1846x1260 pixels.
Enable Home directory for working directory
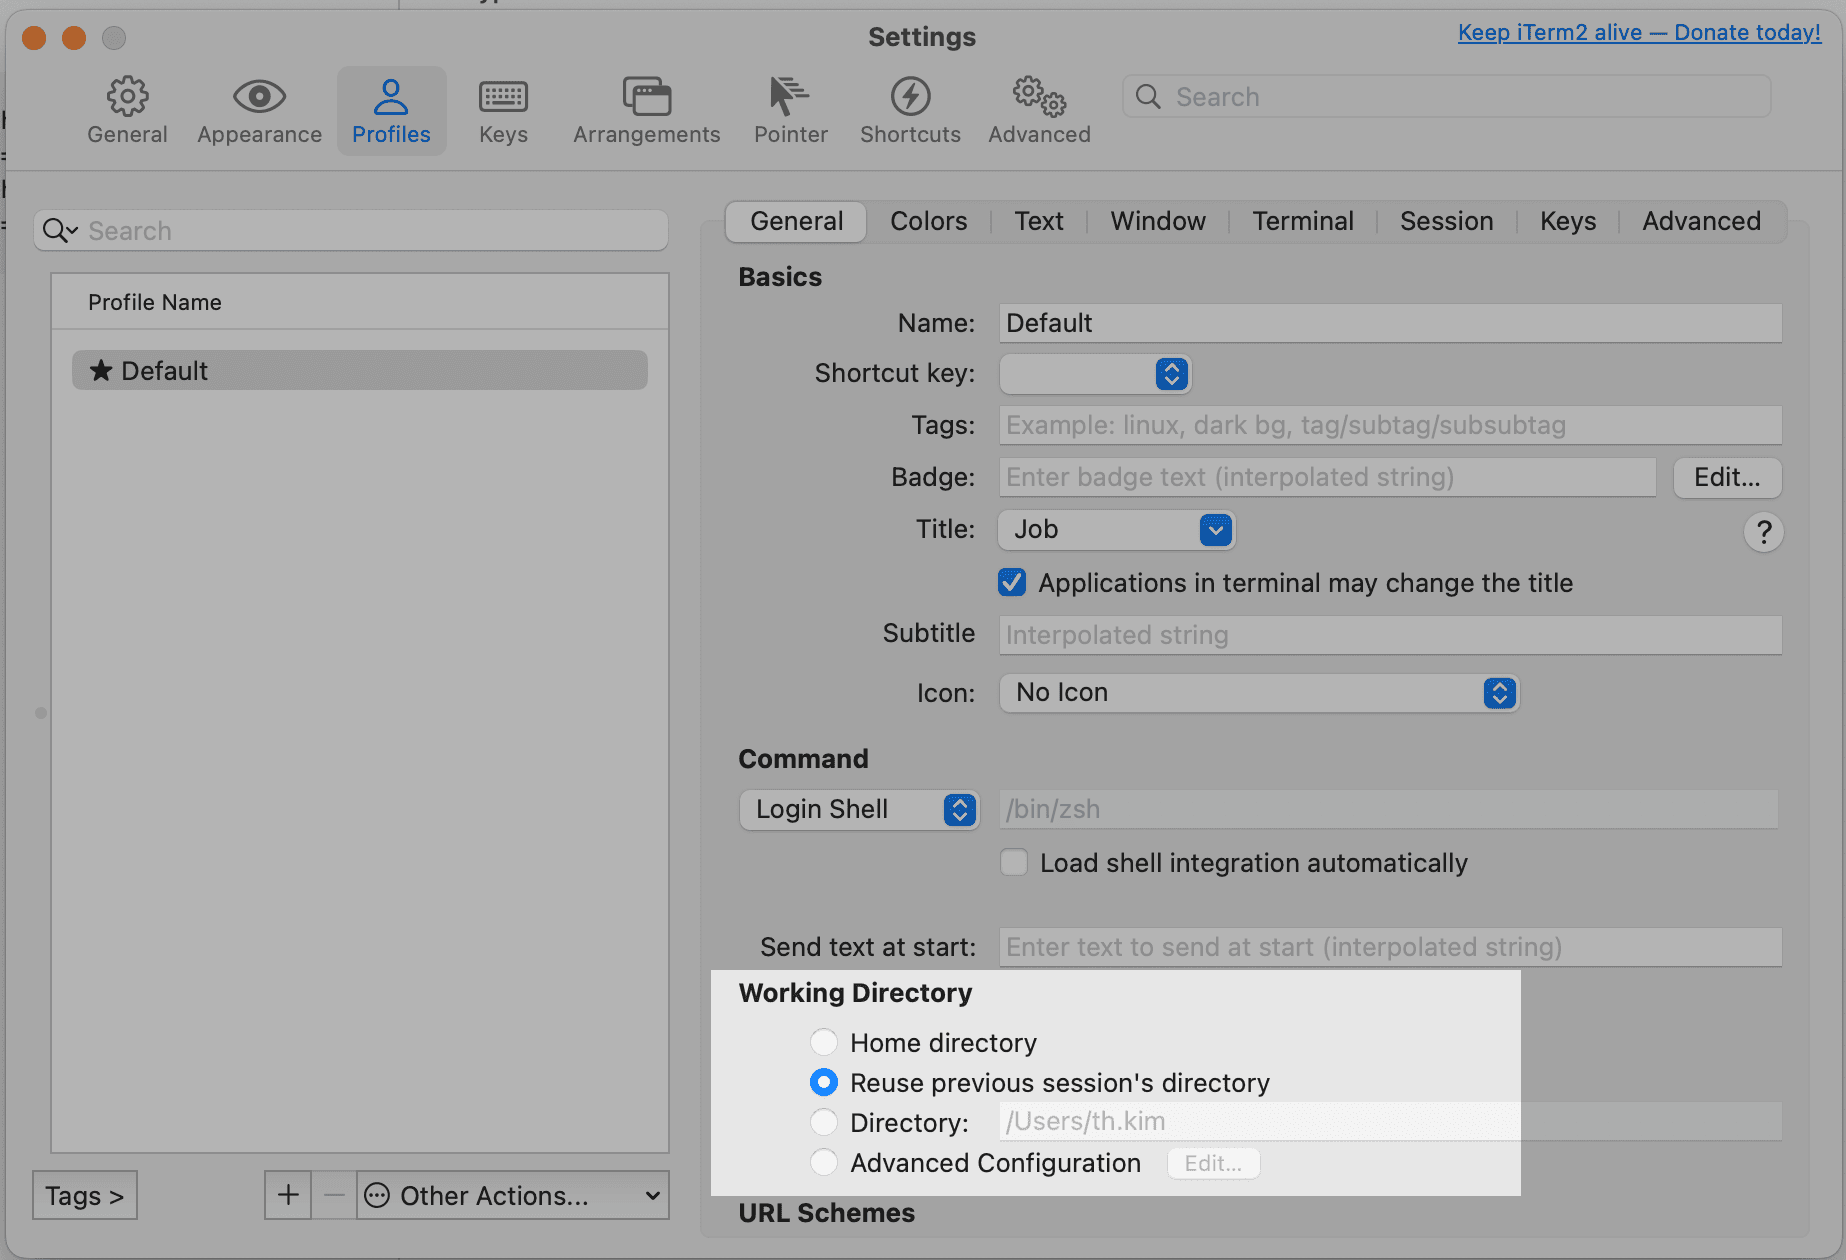click(823, 1041)
